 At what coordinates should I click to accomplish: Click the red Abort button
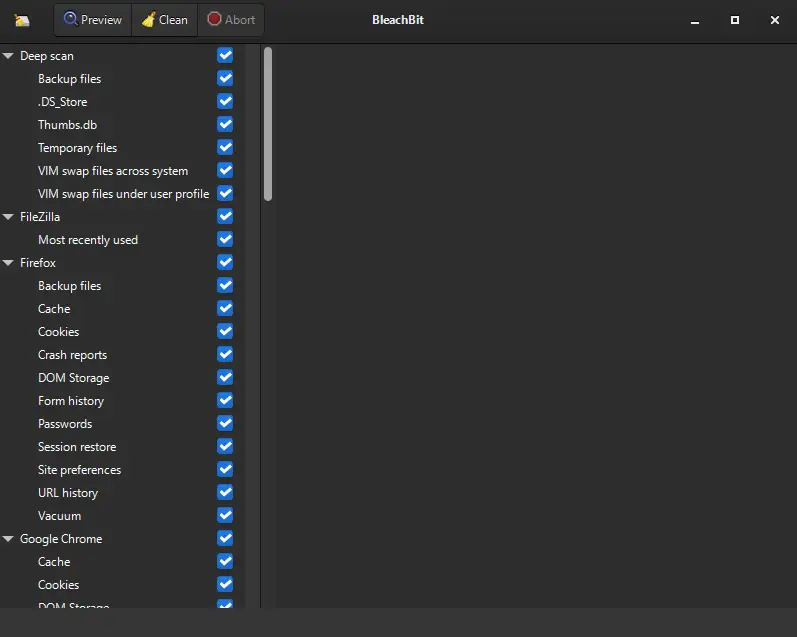coord(231,20)
